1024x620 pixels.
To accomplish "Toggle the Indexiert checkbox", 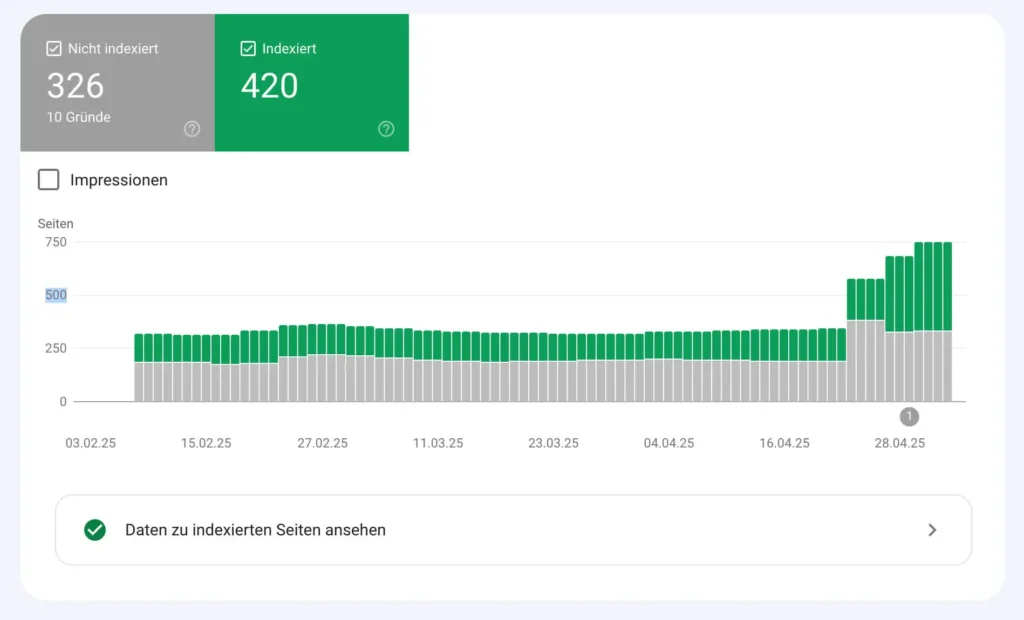I will [x=248, y=48].
